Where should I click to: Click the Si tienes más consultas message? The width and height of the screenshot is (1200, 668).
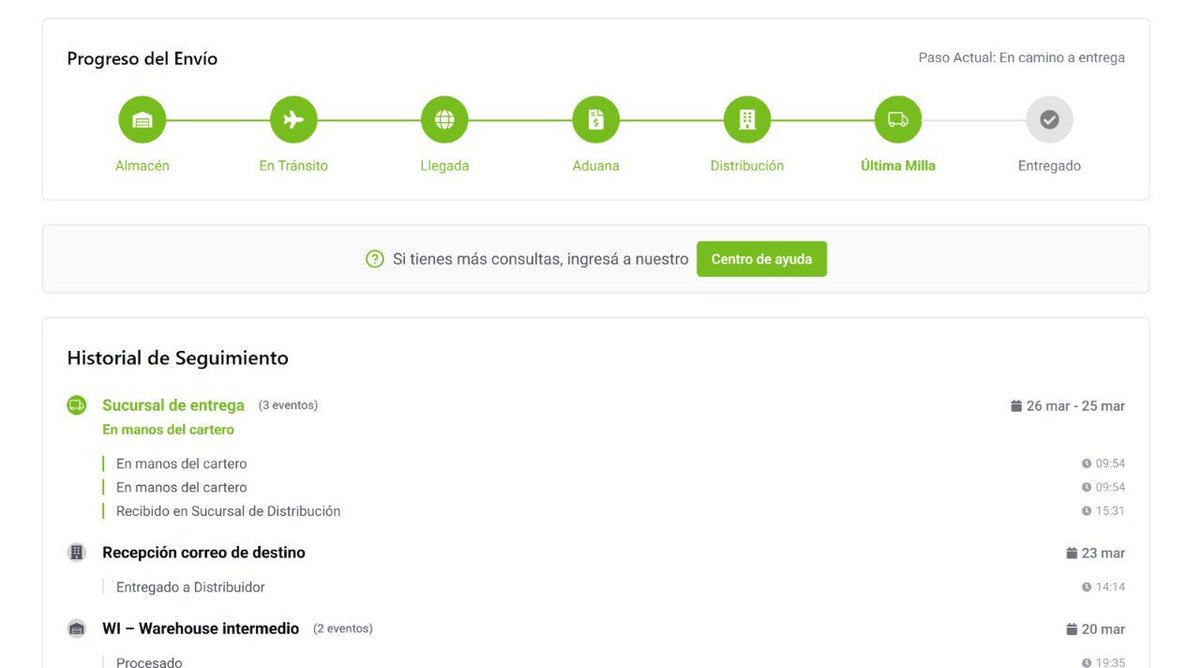tap(540, 259)
